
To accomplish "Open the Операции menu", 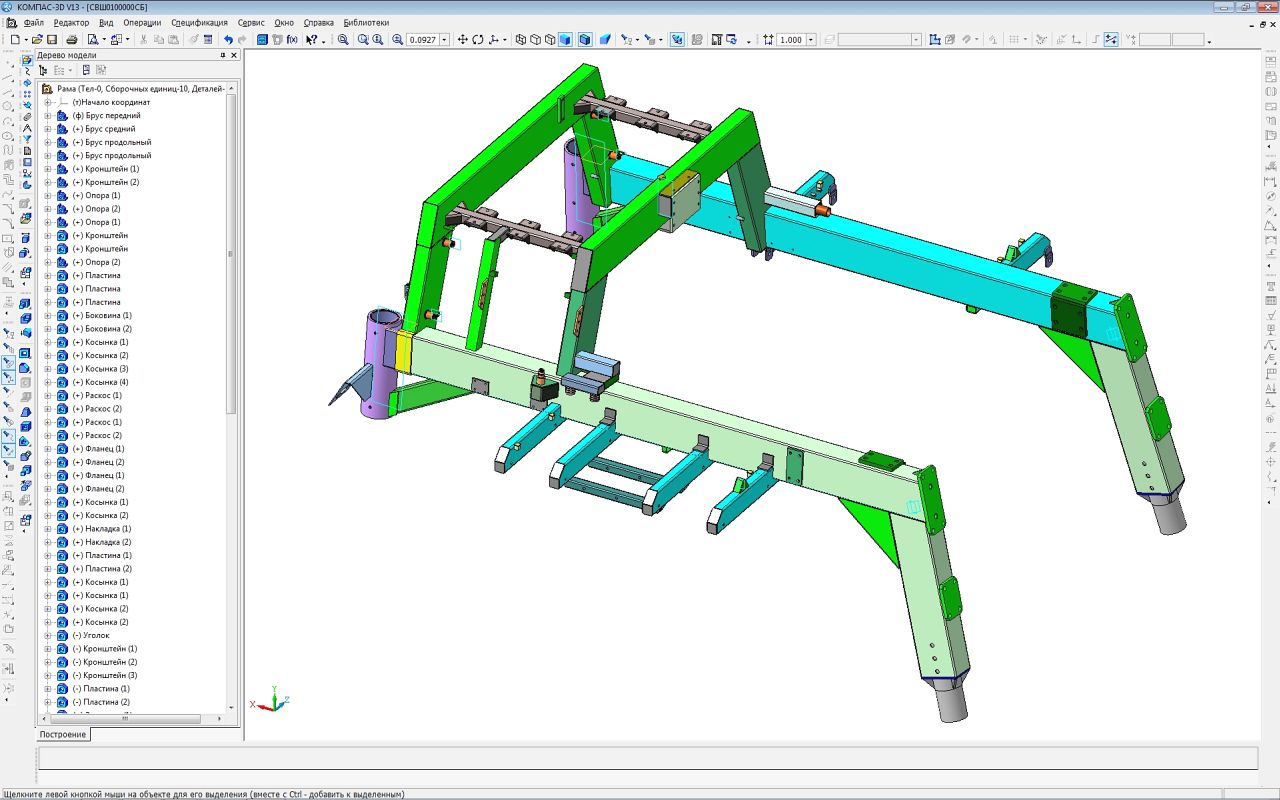I will coord(142,22).
